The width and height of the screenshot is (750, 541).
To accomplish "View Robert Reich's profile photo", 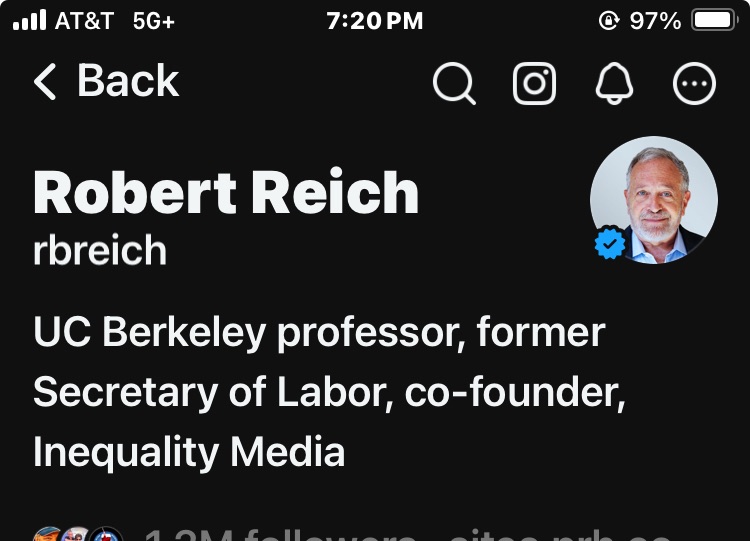I will point(654,199).
